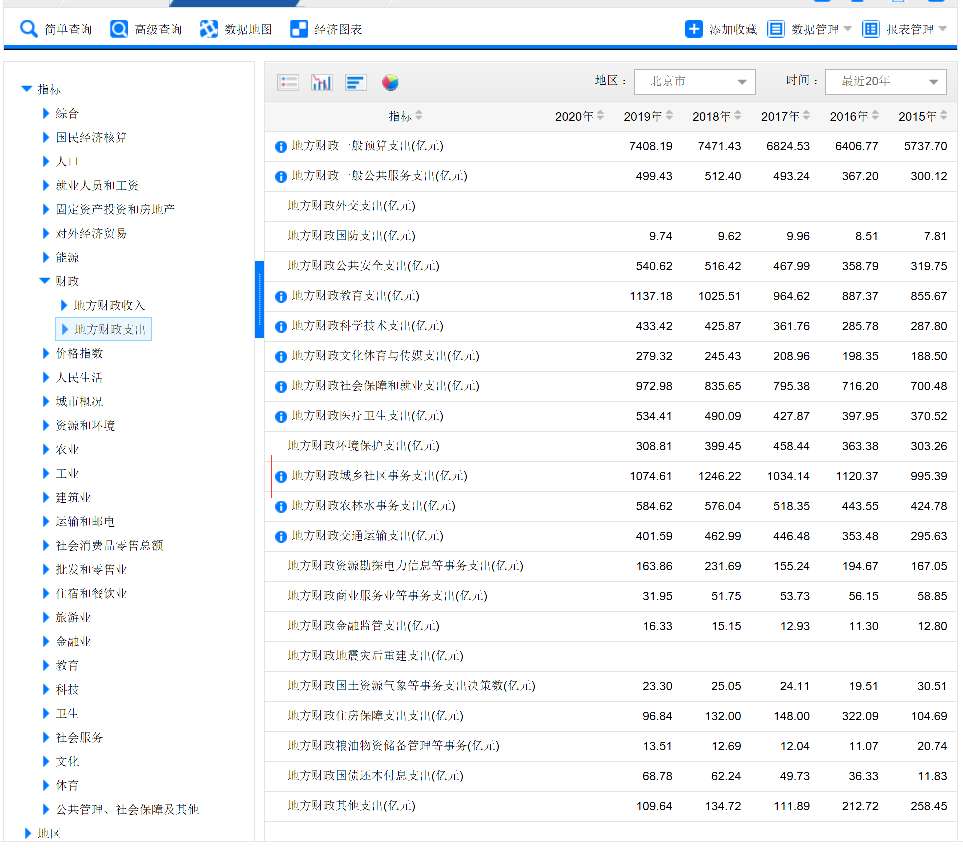Viewport: 963px width, 848px height.
Task: Select 对外经济贸易 tree item
Action: 91,233
